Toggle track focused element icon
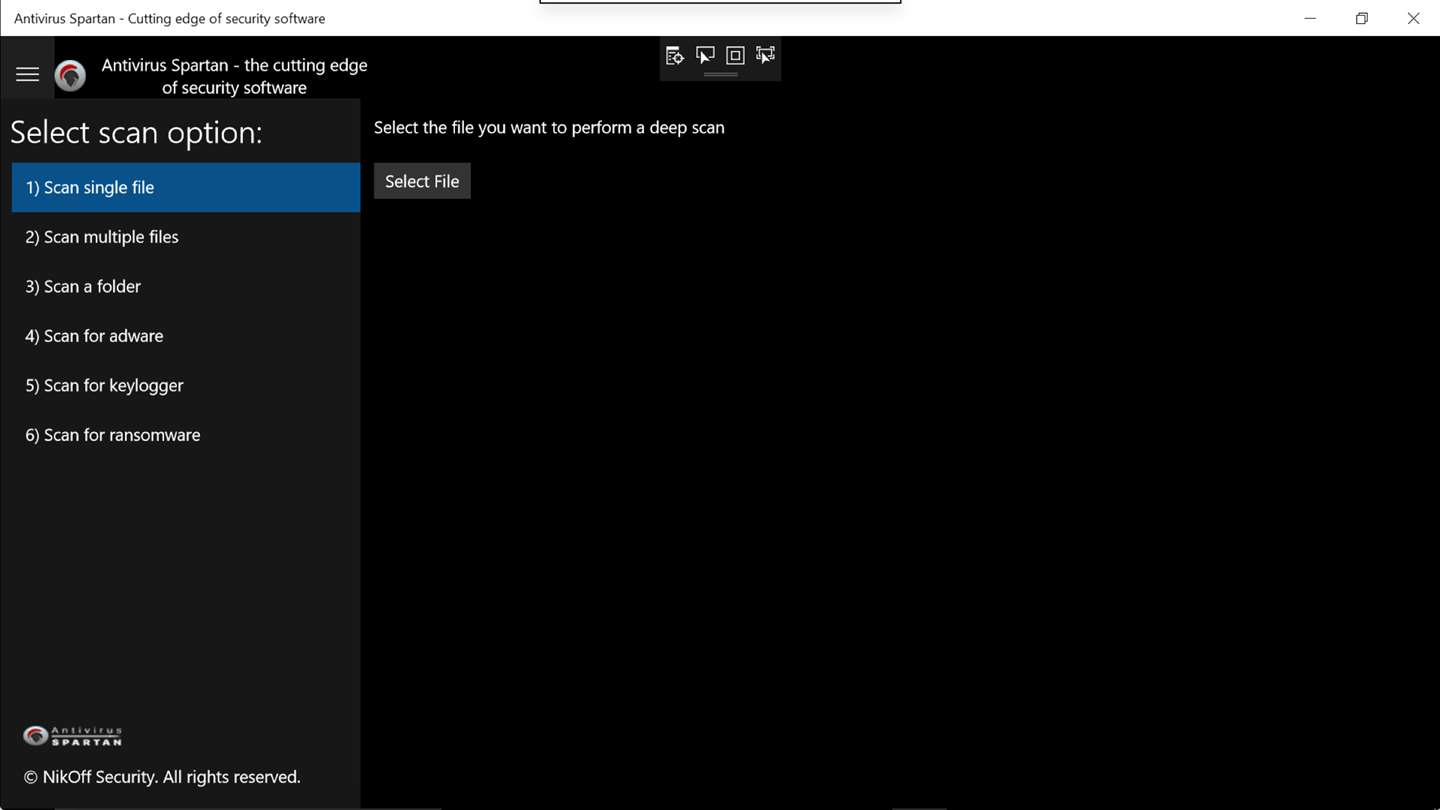Image resolution: width=1440 pixels, height=810 pixels. tap(765, 56)
